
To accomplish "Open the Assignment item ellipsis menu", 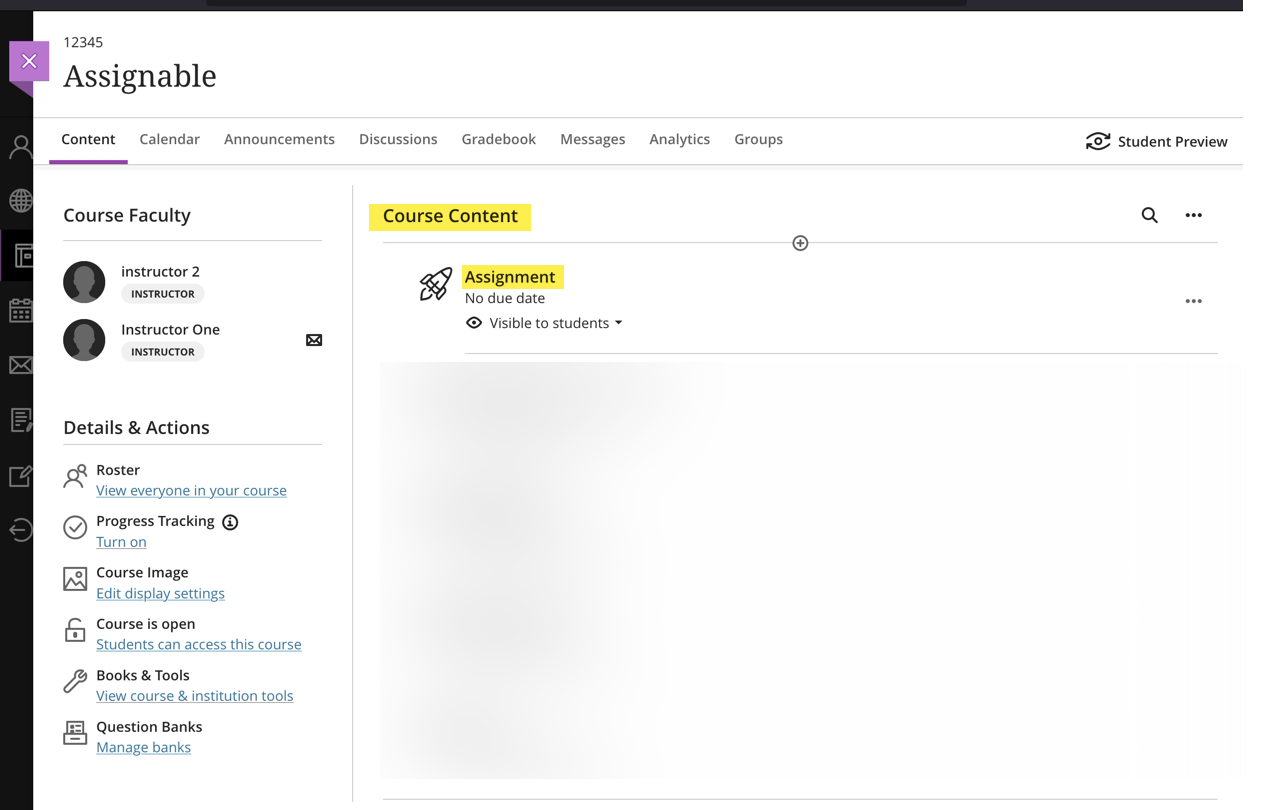I will click(1193, 300).
